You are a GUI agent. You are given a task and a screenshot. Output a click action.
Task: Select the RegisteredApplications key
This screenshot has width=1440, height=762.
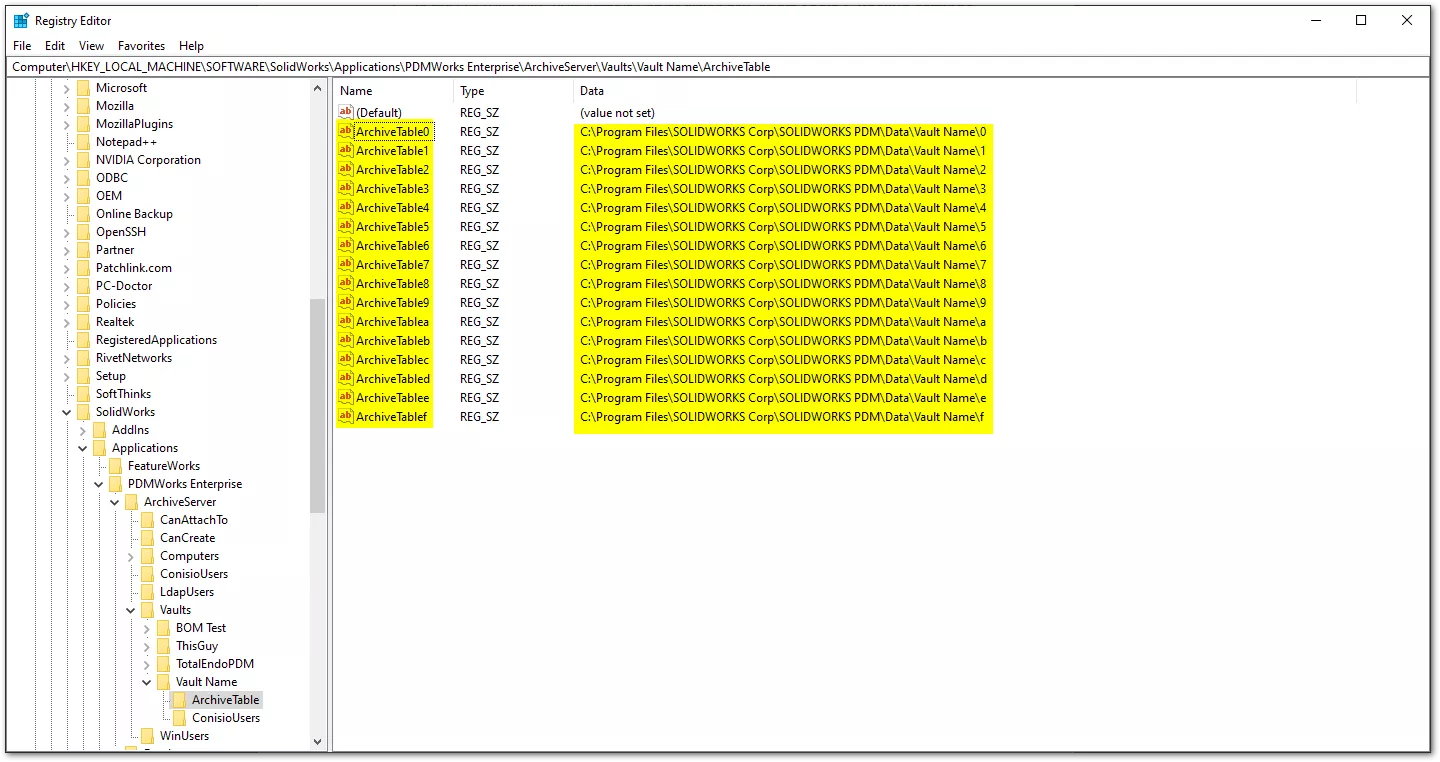pyautogui.click(x=156, y=340)
